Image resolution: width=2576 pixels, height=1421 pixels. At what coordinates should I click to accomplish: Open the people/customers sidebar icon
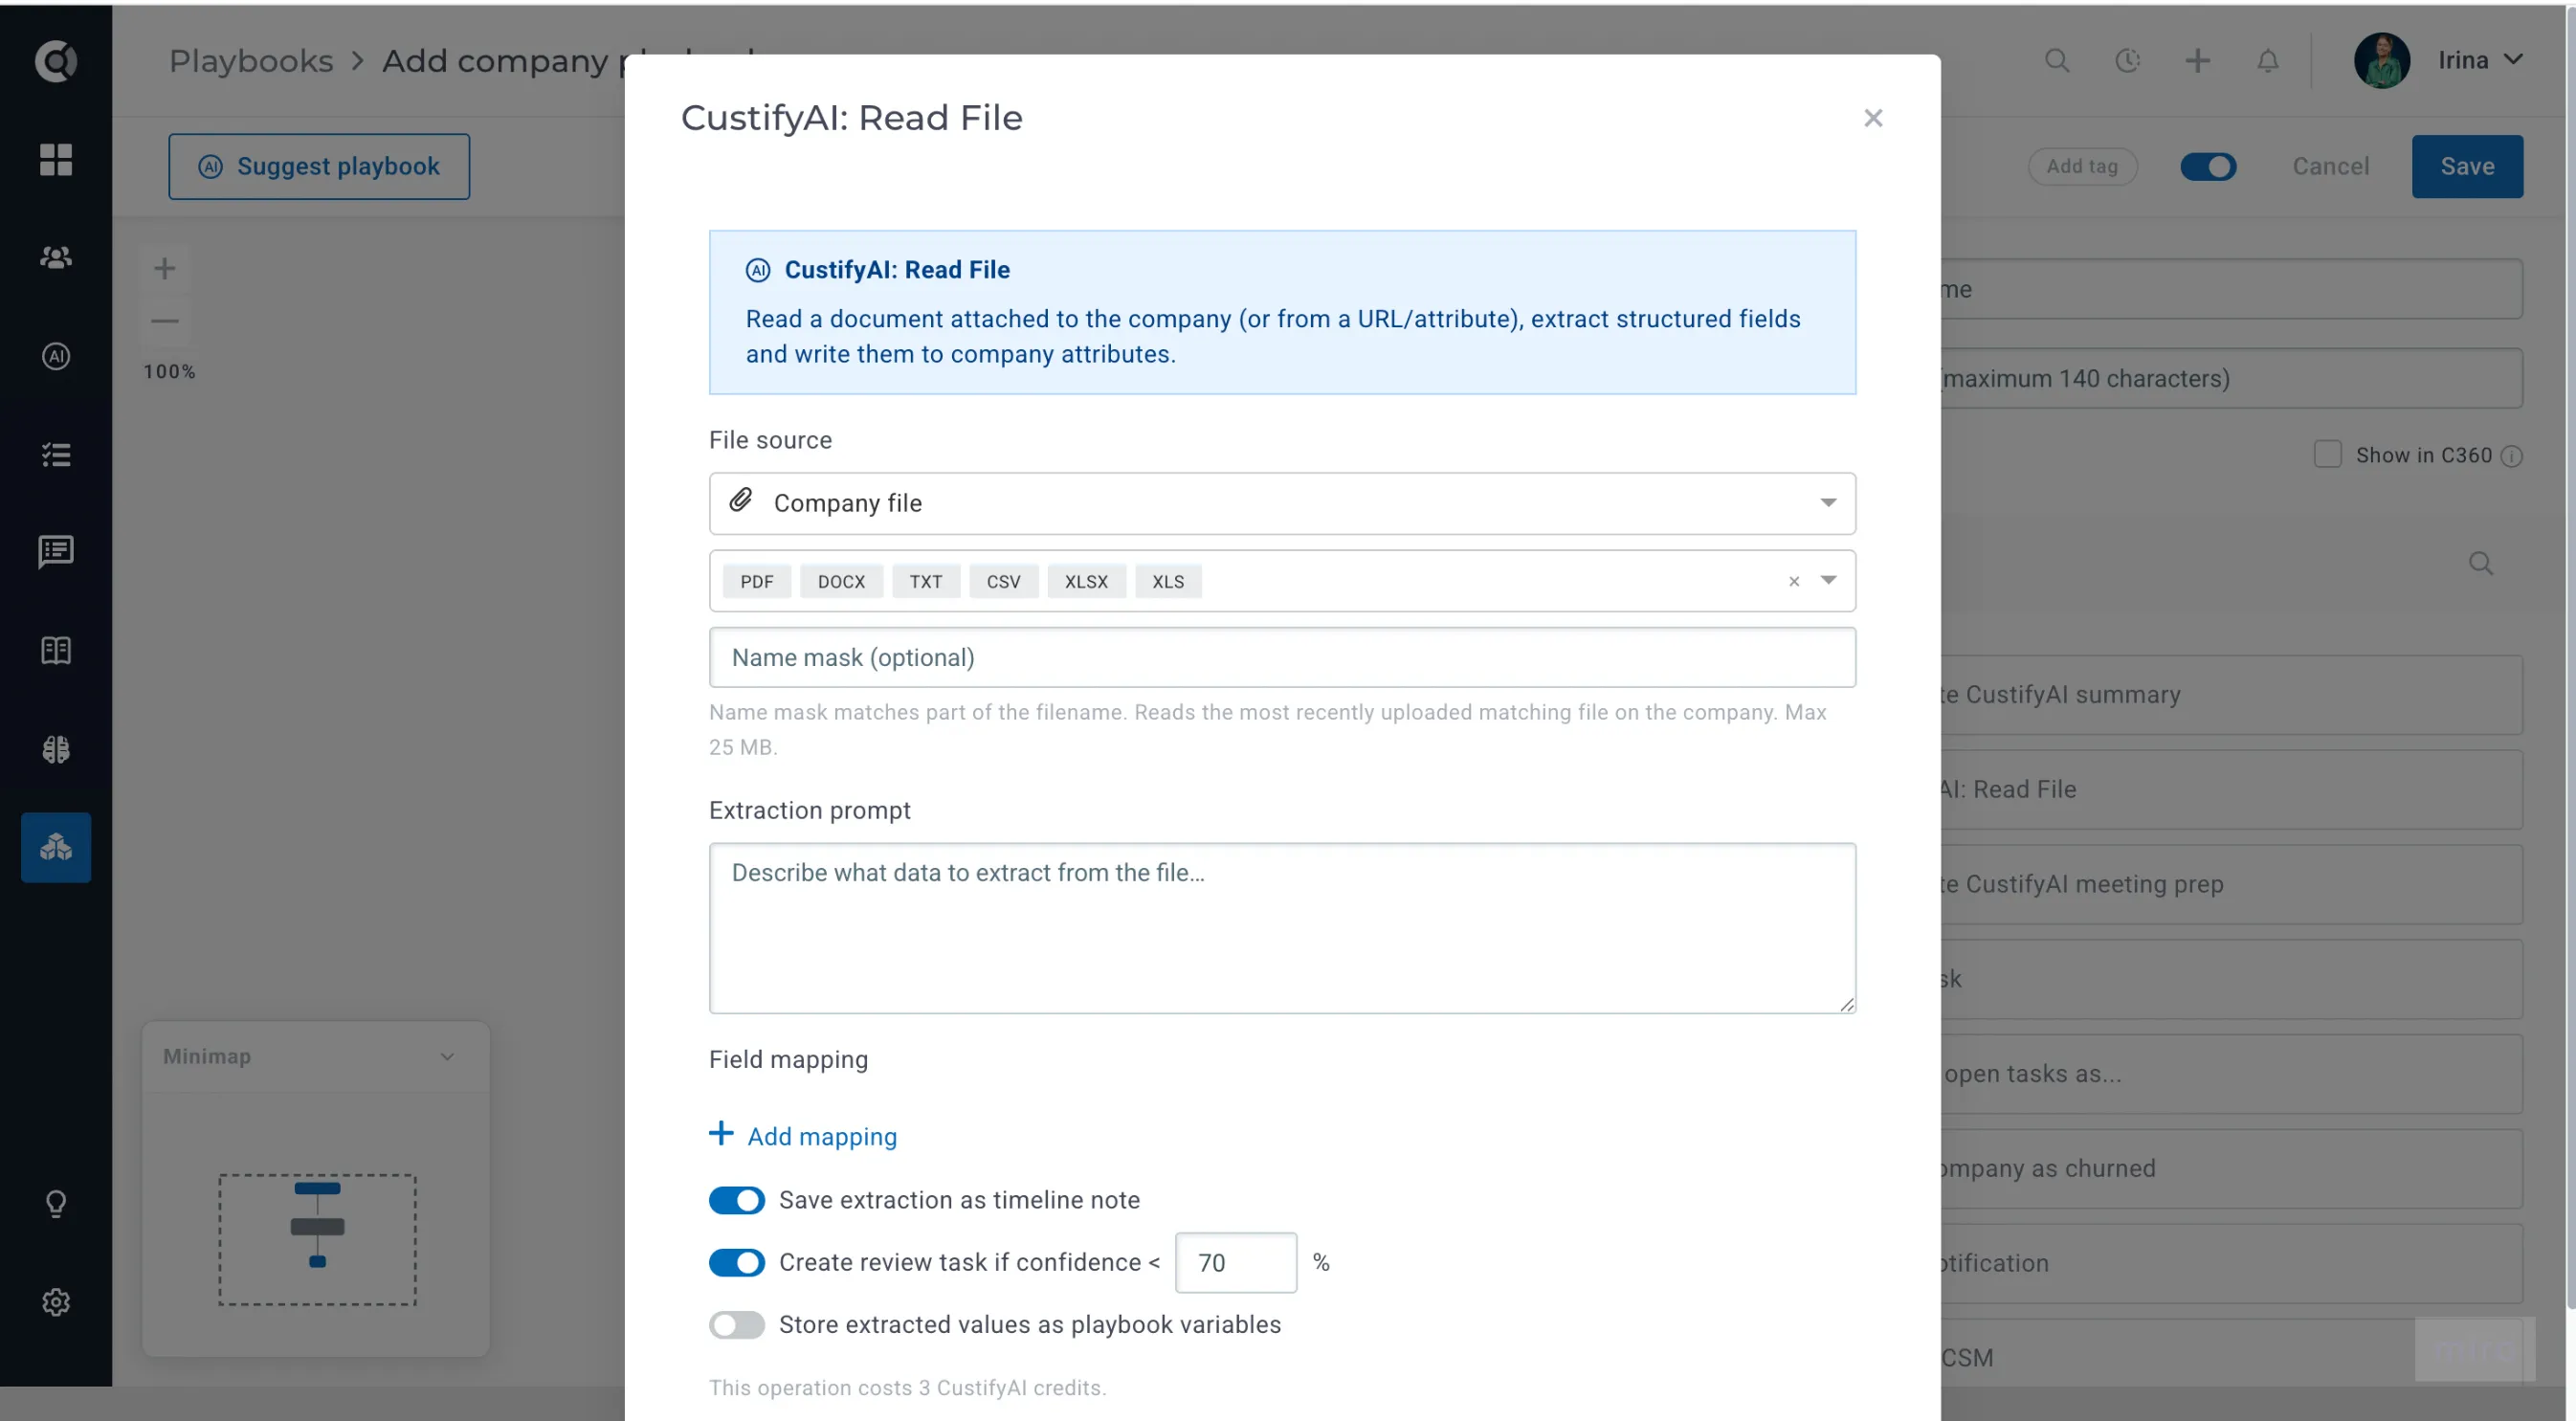point(56,258)
